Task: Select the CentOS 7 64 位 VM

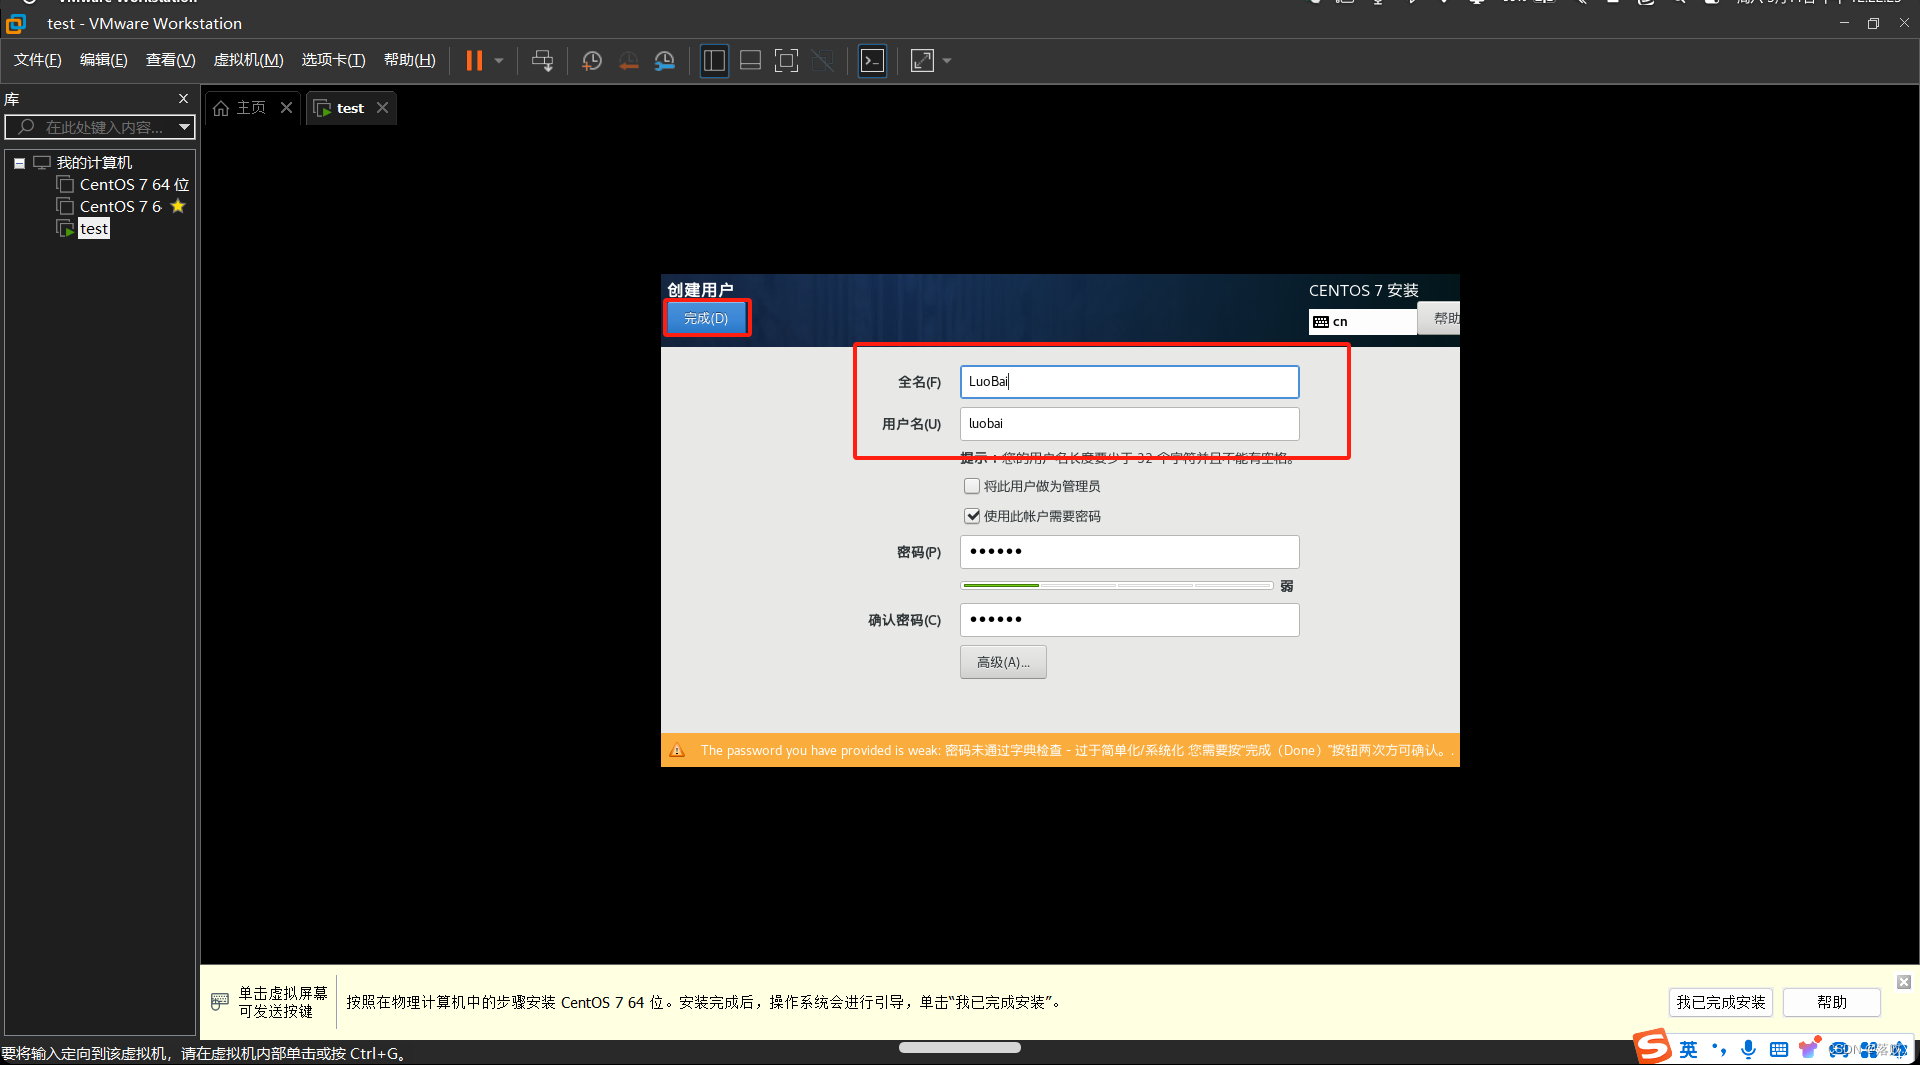Action: (134, 184)
